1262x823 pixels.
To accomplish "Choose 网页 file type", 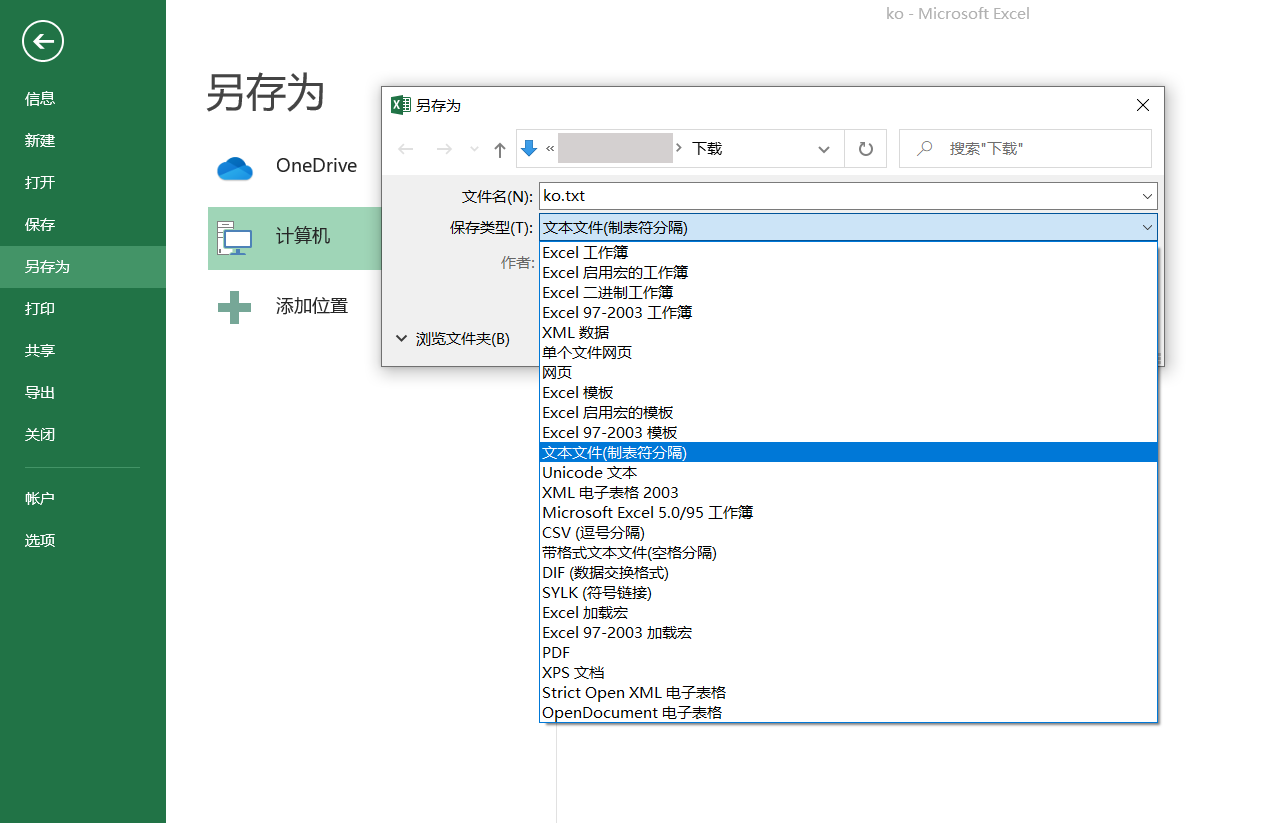I will point(848,373).
